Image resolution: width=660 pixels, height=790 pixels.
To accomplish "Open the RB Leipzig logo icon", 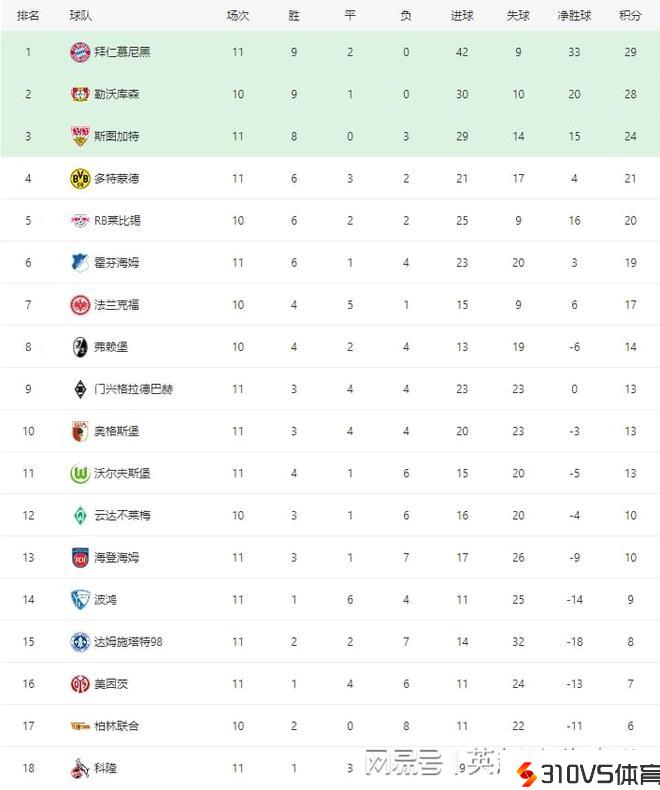I will click(80, 220).
